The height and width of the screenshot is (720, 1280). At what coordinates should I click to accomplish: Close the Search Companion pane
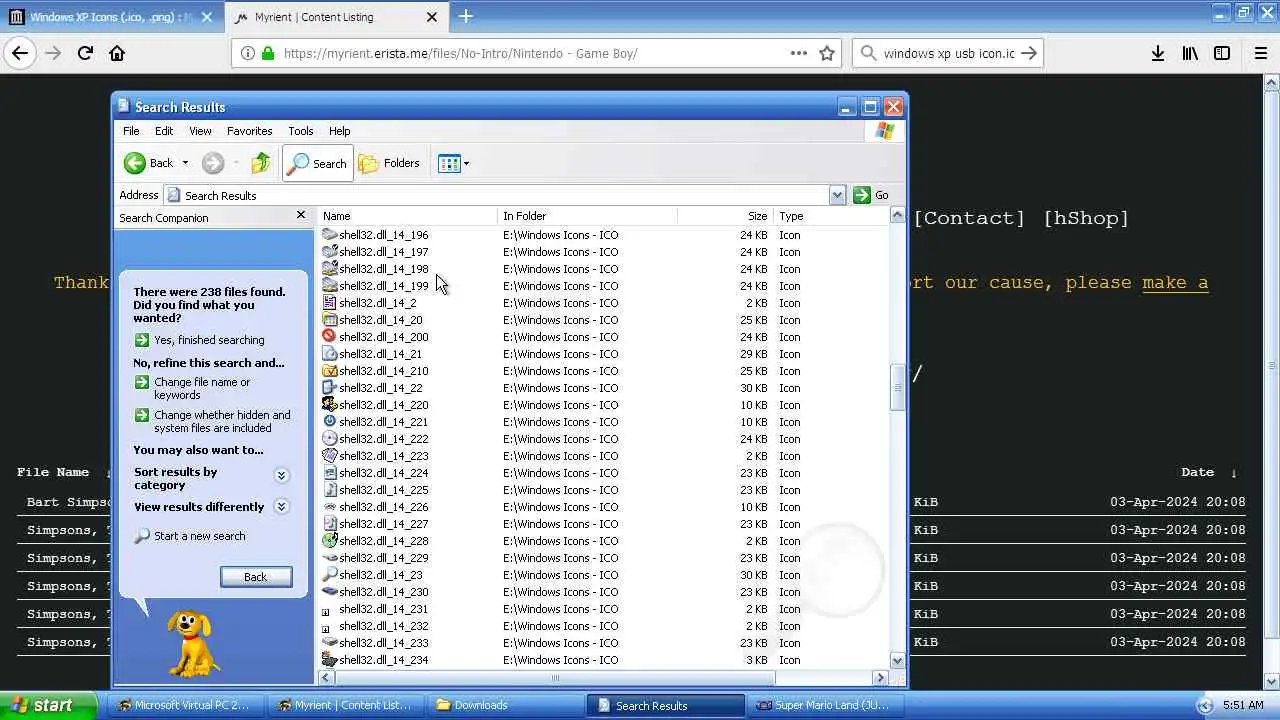click(300, 215)
